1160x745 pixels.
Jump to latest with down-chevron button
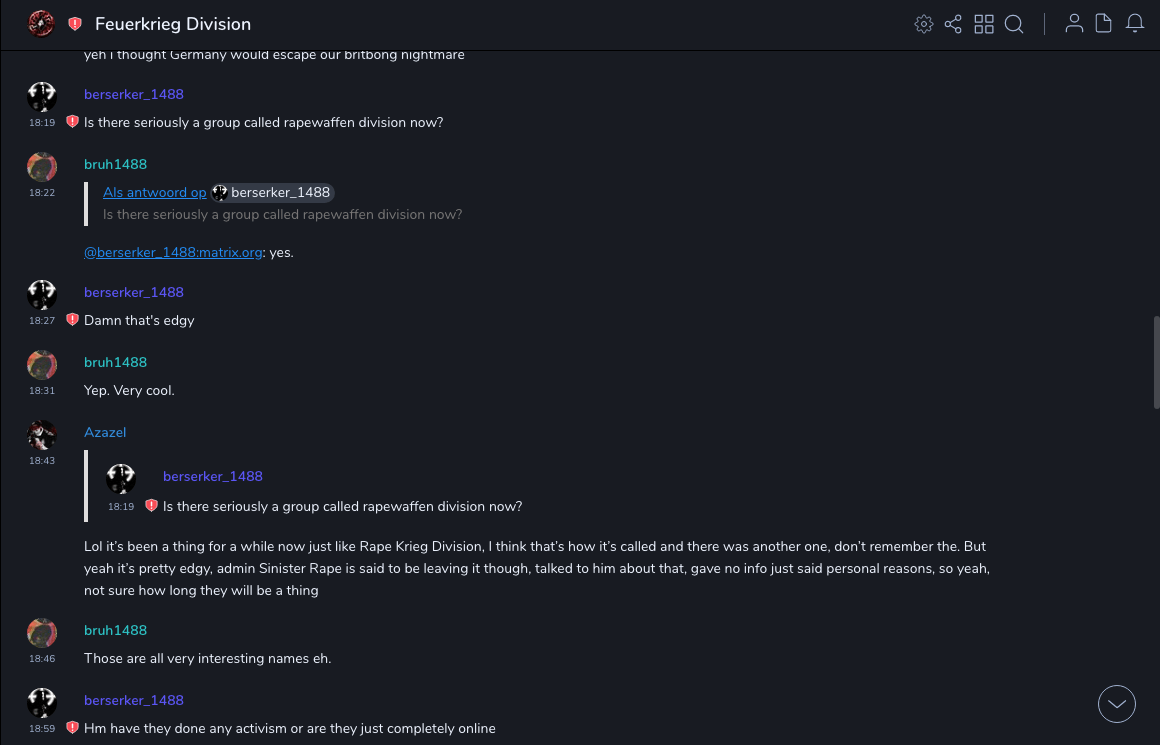[x=1117, y=704]
